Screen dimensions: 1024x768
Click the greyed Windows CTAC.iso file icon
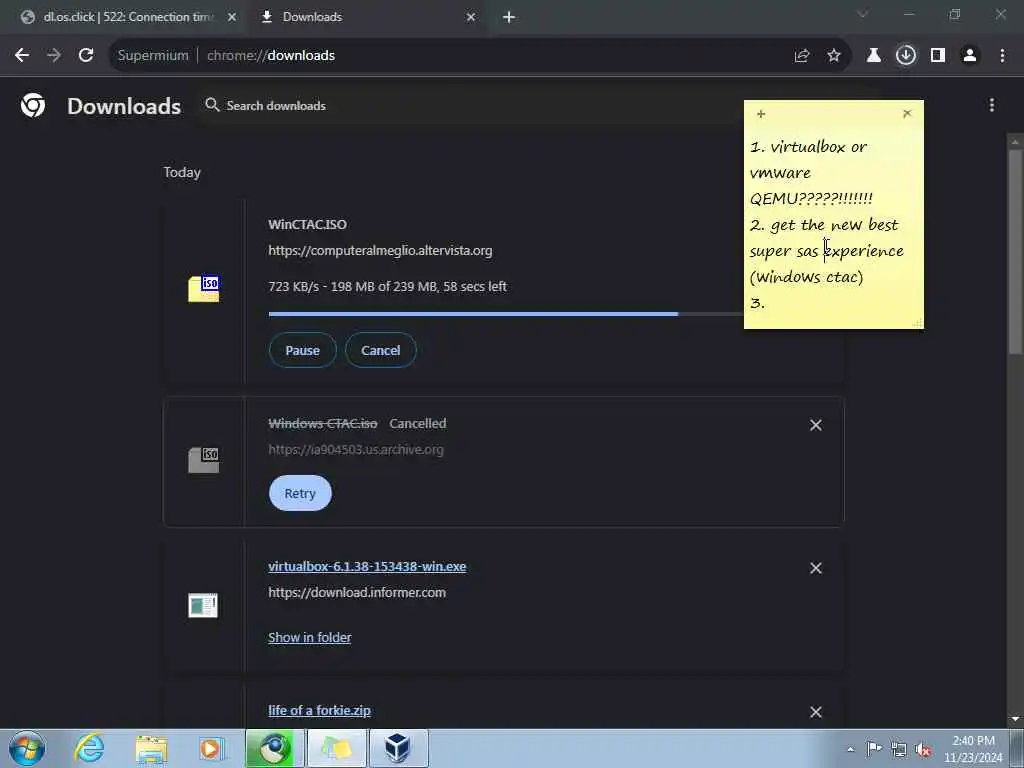tap(204, 459)
